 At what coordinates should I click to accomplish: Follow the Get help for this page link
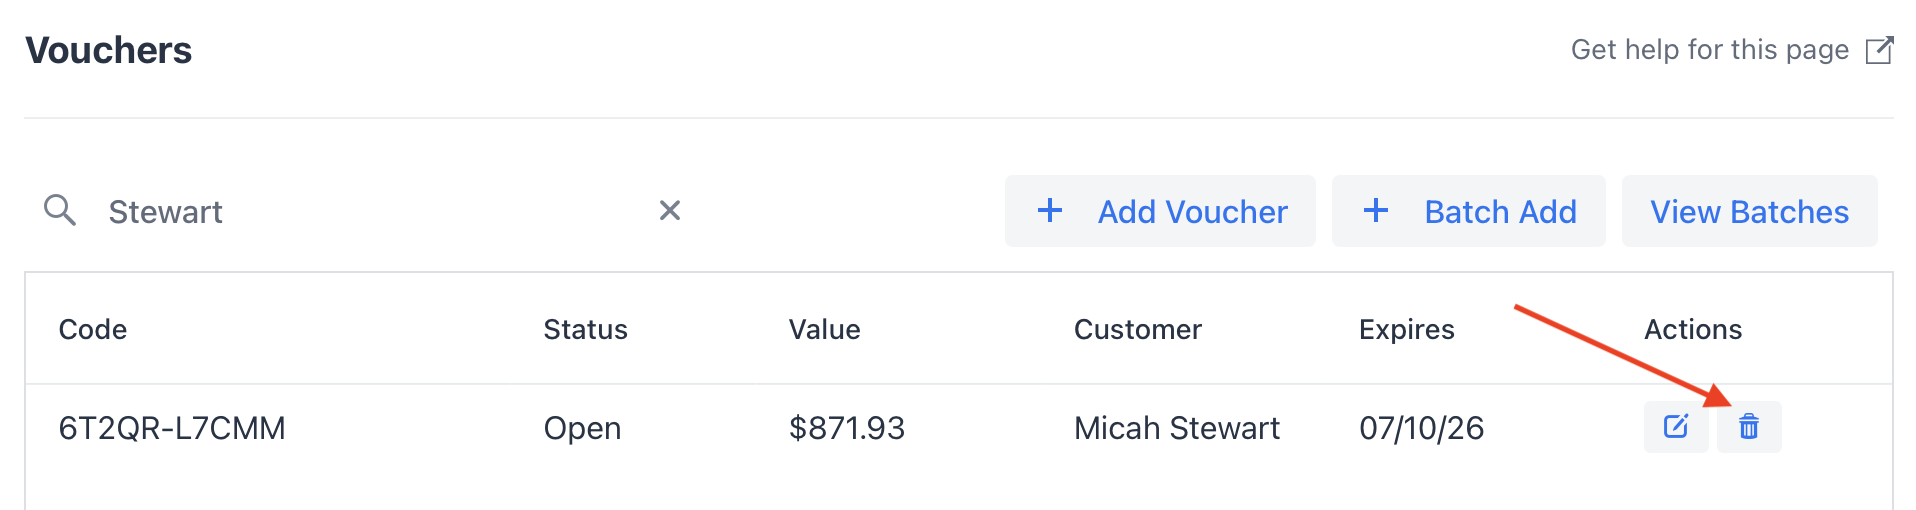(1709, 50)
